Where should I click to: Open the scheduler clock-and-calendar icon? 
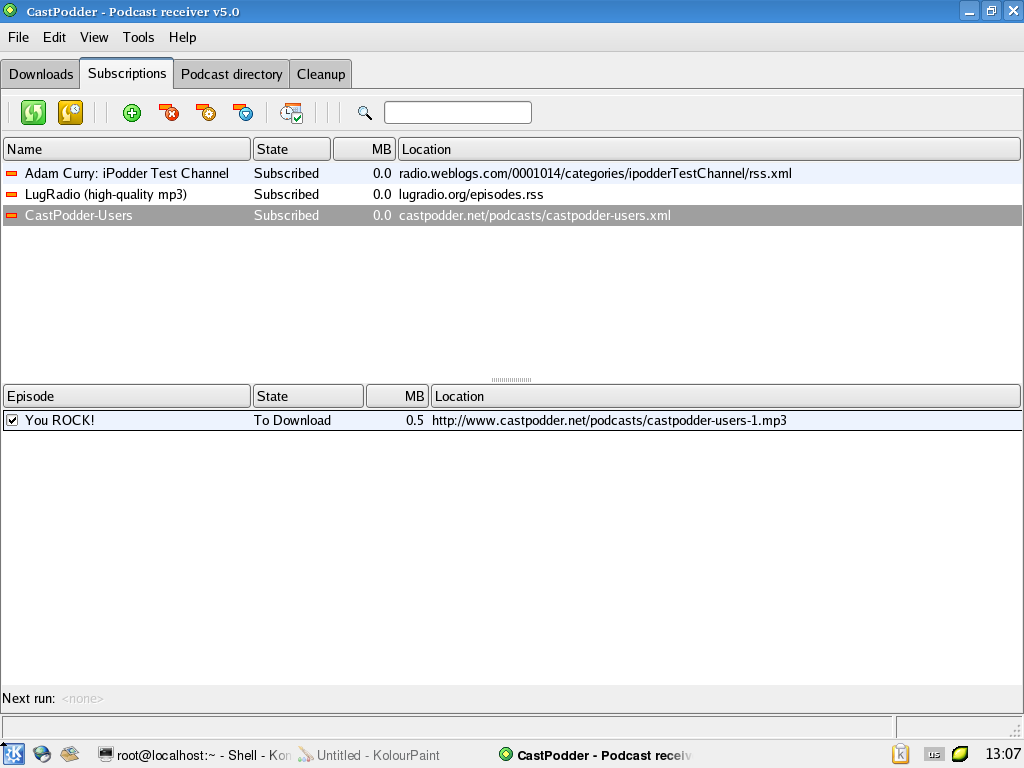[x=291, y=113]
